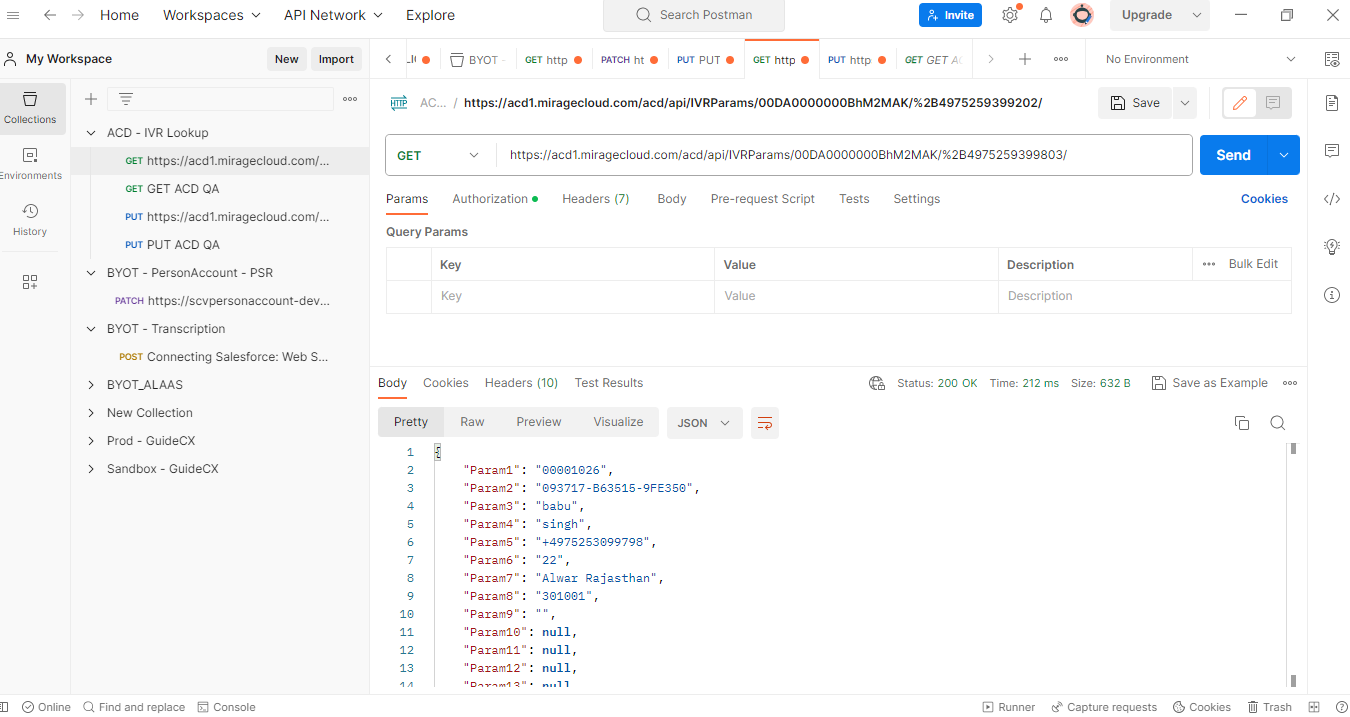Expand Prod - GuideCX collection
Viewport: 1350px width, 717px height.
92,441
